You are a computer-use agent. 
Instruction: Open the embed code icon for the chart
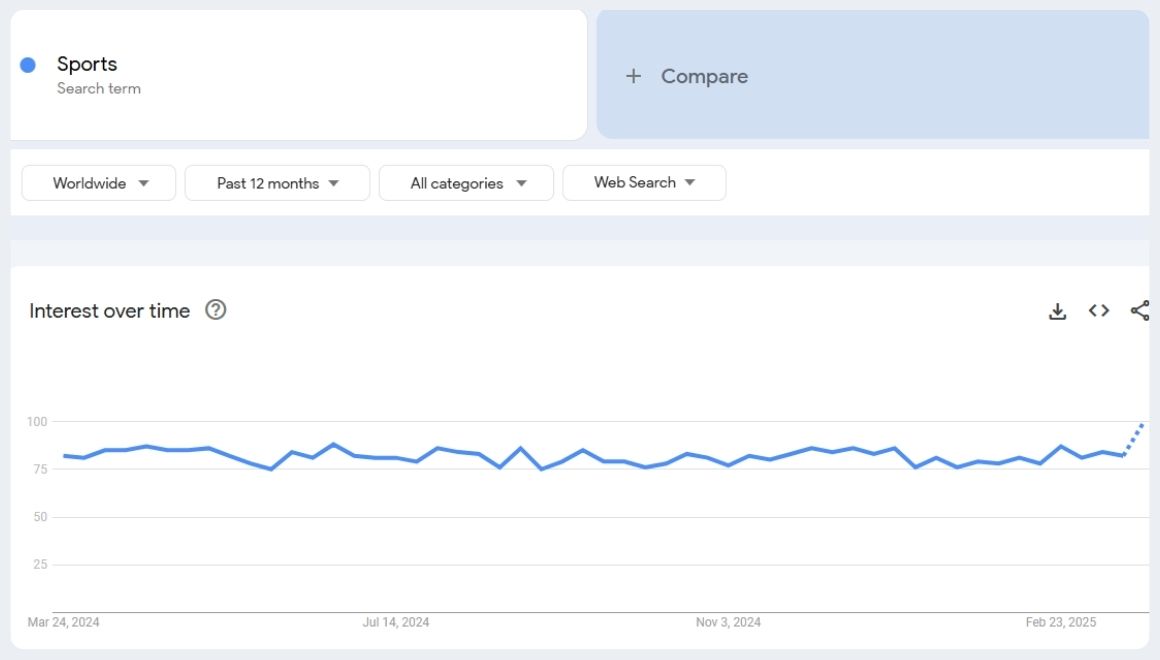(1099, 311)
